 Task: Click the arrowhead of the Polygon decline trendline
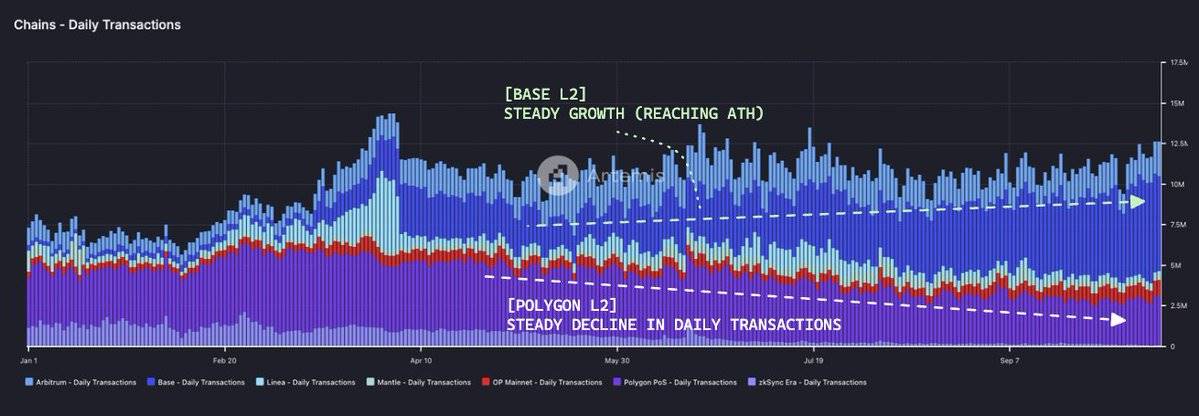tap(1119, 320)
